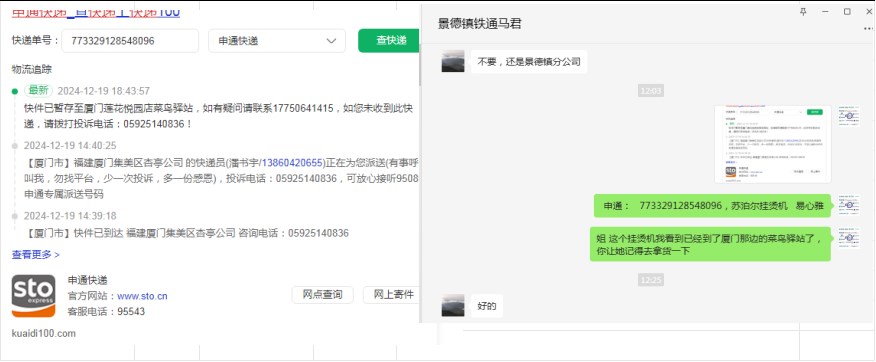Open the shared screenshot image in chat
This screenshot has width=876, height=362.
pos(773,144)
